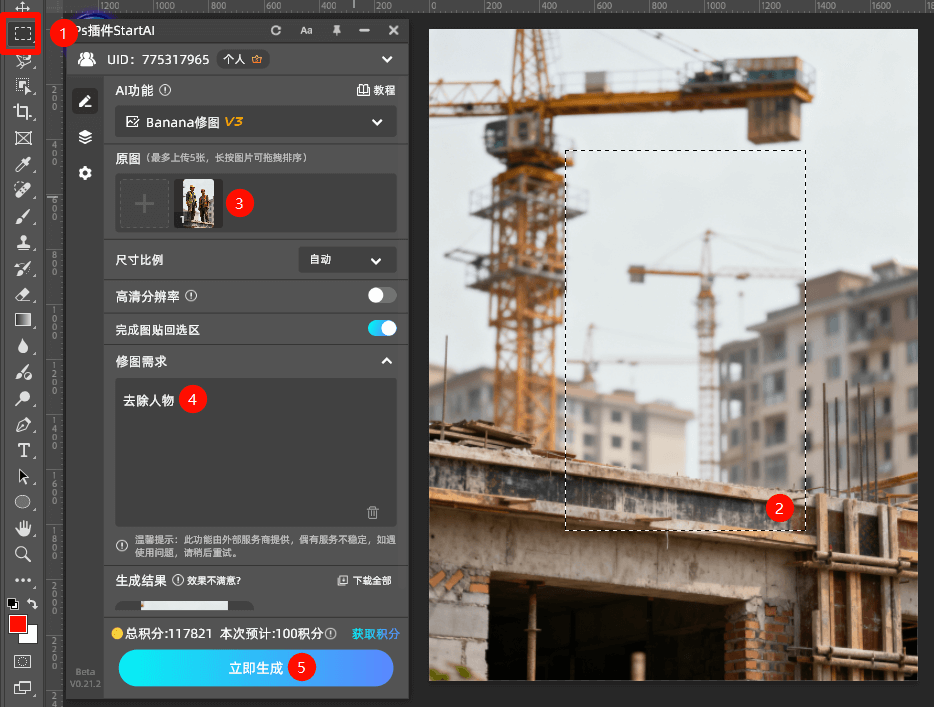
Task: Select the Type tool
Action: [x=22, y=450]
